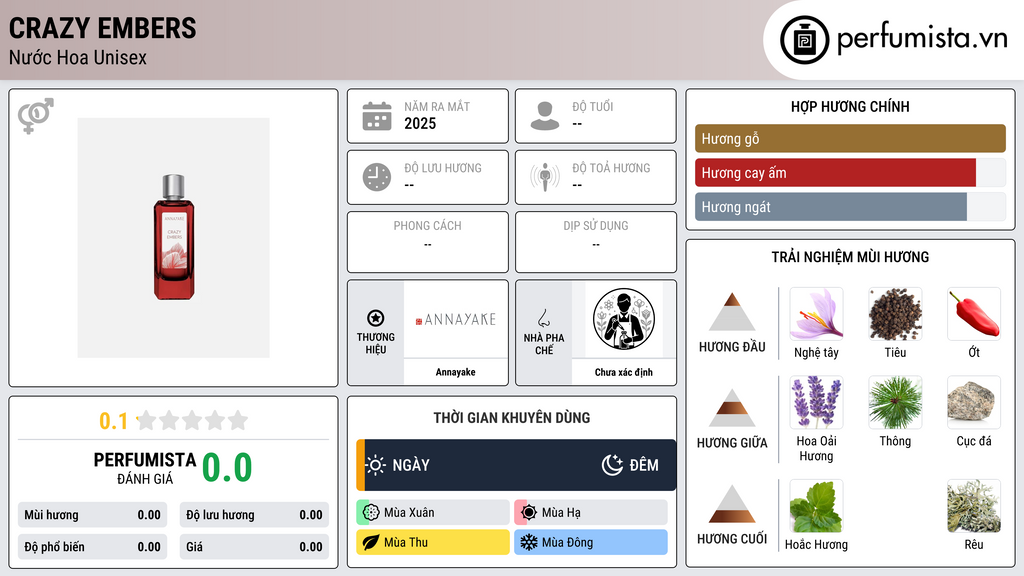Click the green 0.0 Perfumista score
Image resolution: width=1024 pixels, height=576 pixels.
tap(227, 468)
